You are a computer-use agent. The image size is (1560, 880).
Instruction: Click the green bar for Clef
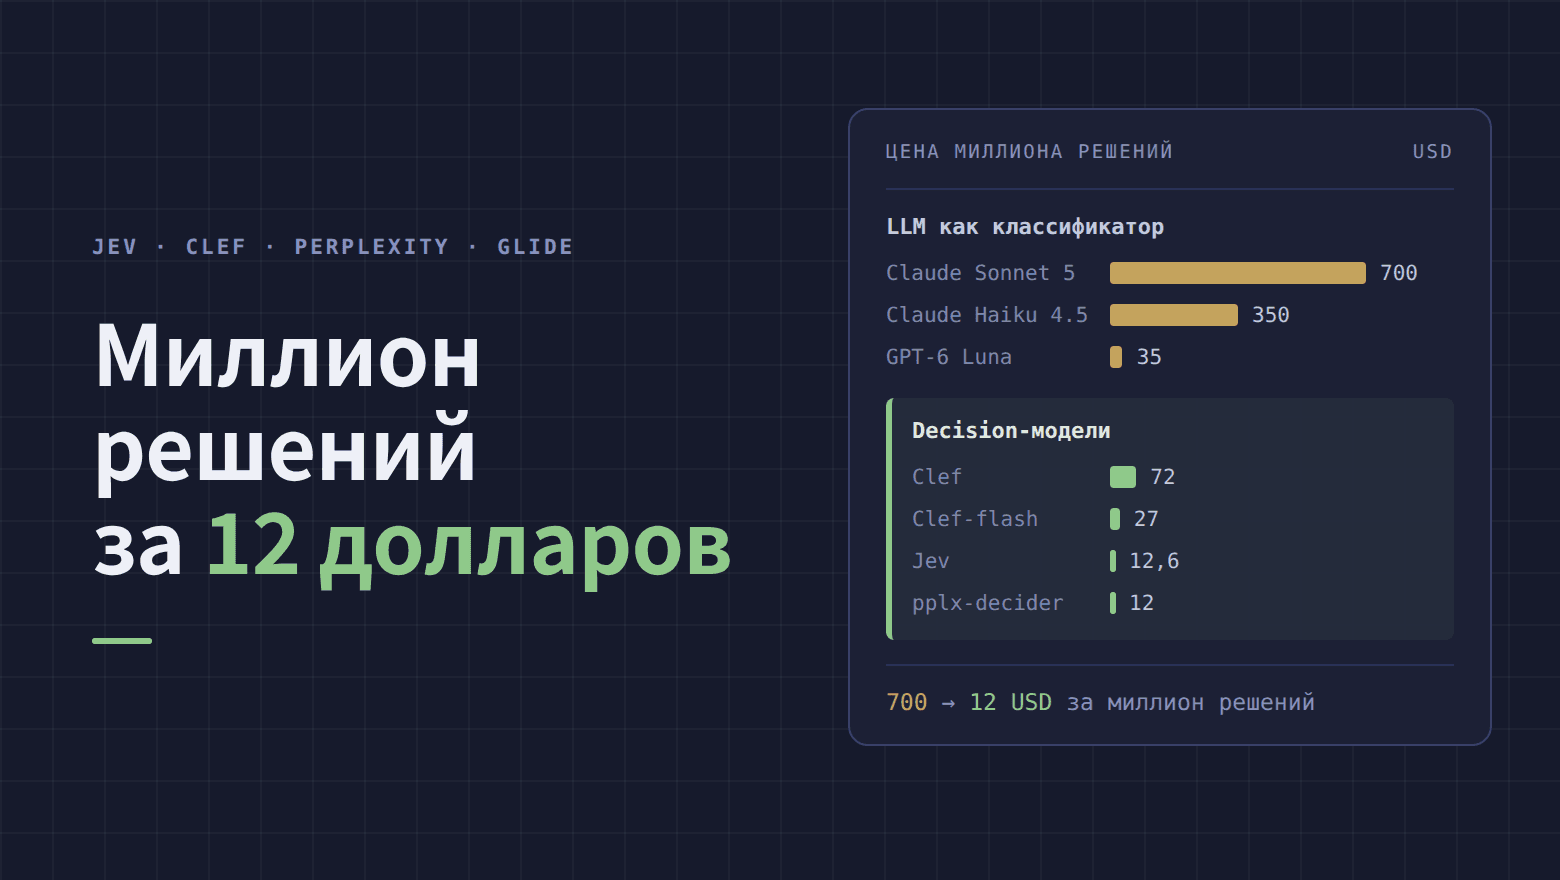point(1123,477)
